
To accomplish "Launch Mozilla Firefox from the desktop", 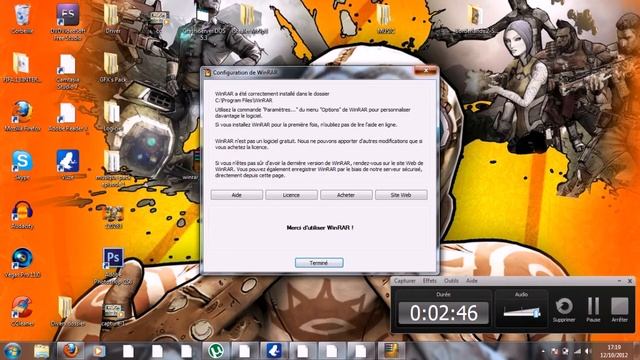I will pyautogui.click(x=22, y=116).
